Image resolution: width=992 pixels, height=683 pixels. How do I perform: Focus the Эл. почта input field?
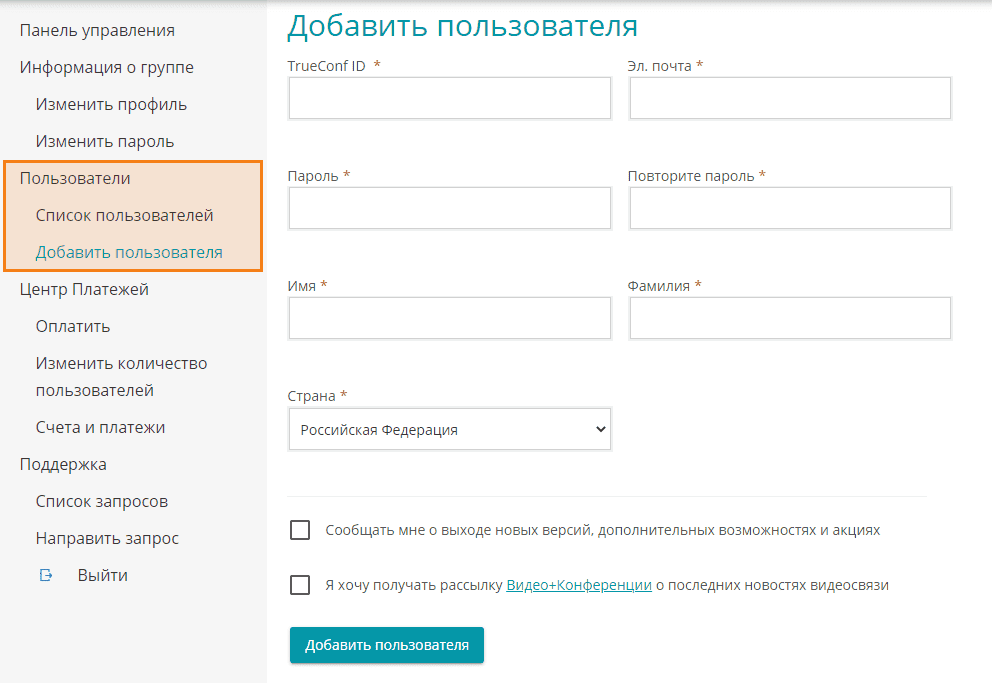pos(790,98)
